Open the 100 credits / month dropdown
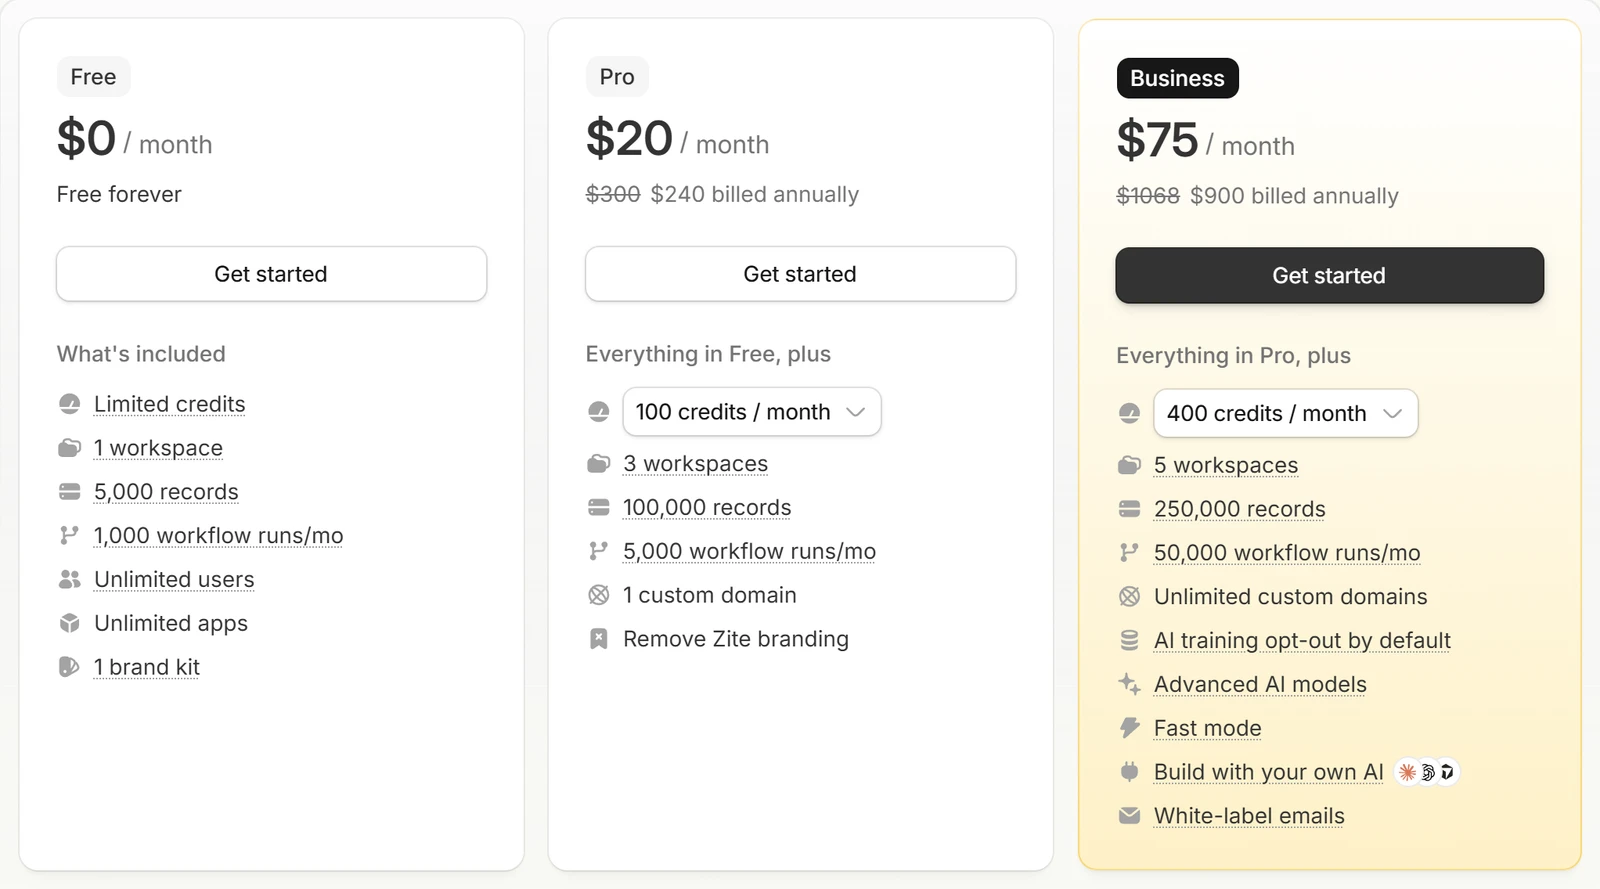This screenshot has height=889, width=1600. pyautogui.click(x=752, y=412)
